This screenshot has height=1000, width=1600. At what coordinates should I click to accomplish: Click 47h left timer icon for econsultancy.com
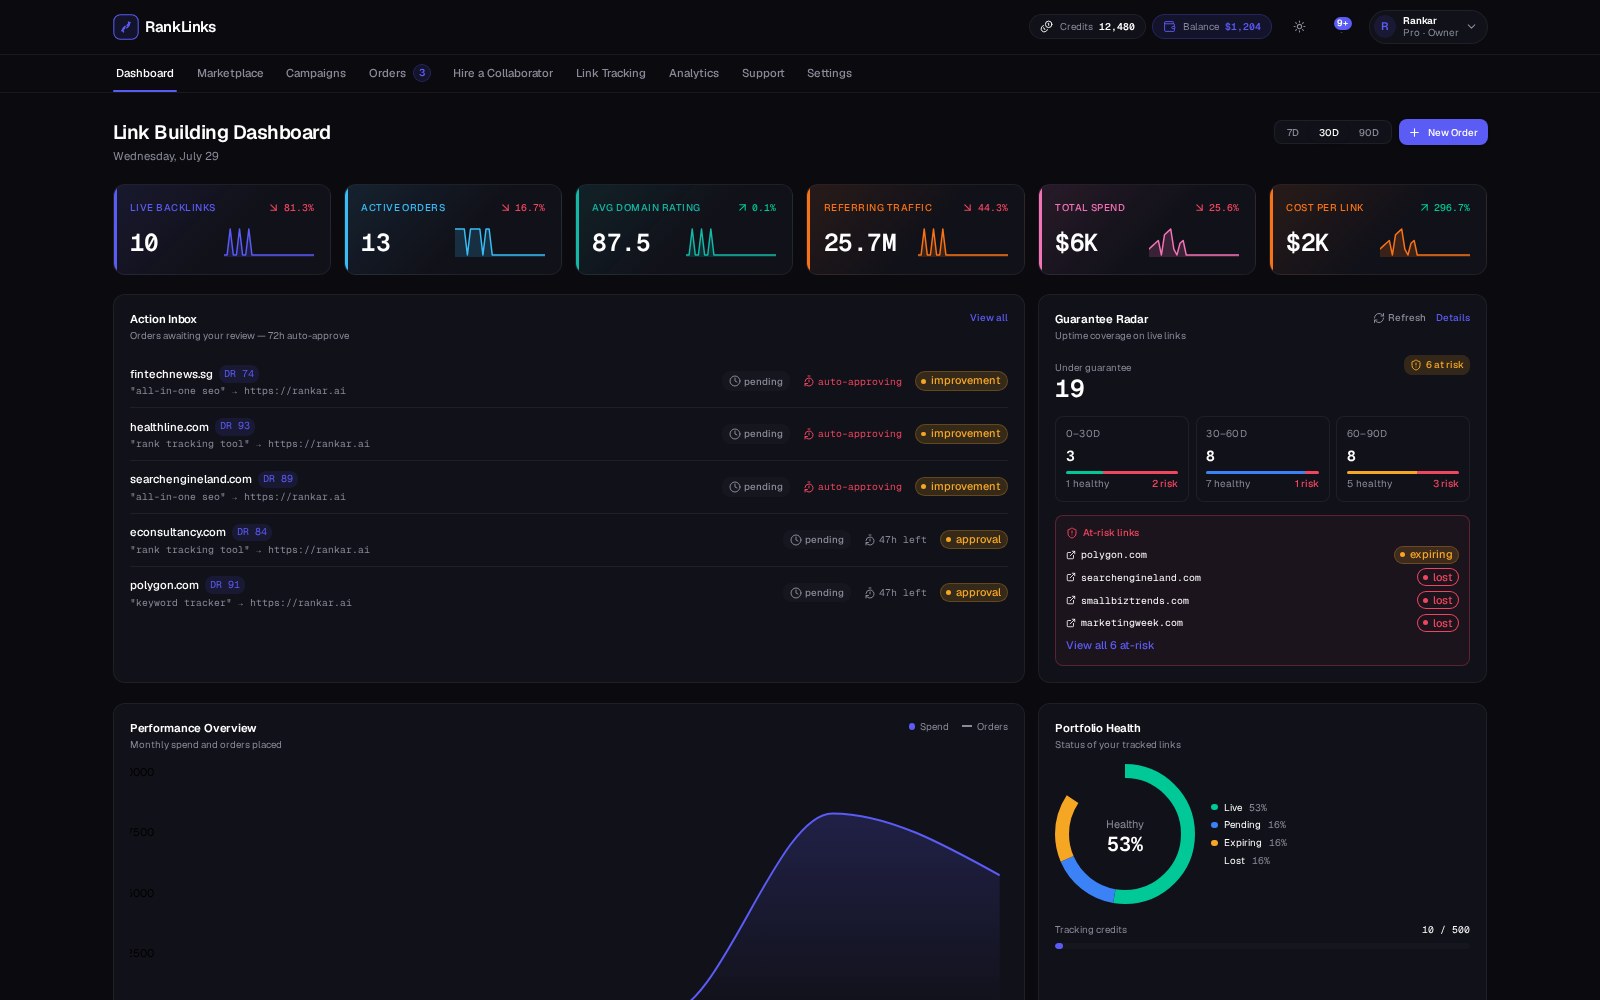pos(870,540)
